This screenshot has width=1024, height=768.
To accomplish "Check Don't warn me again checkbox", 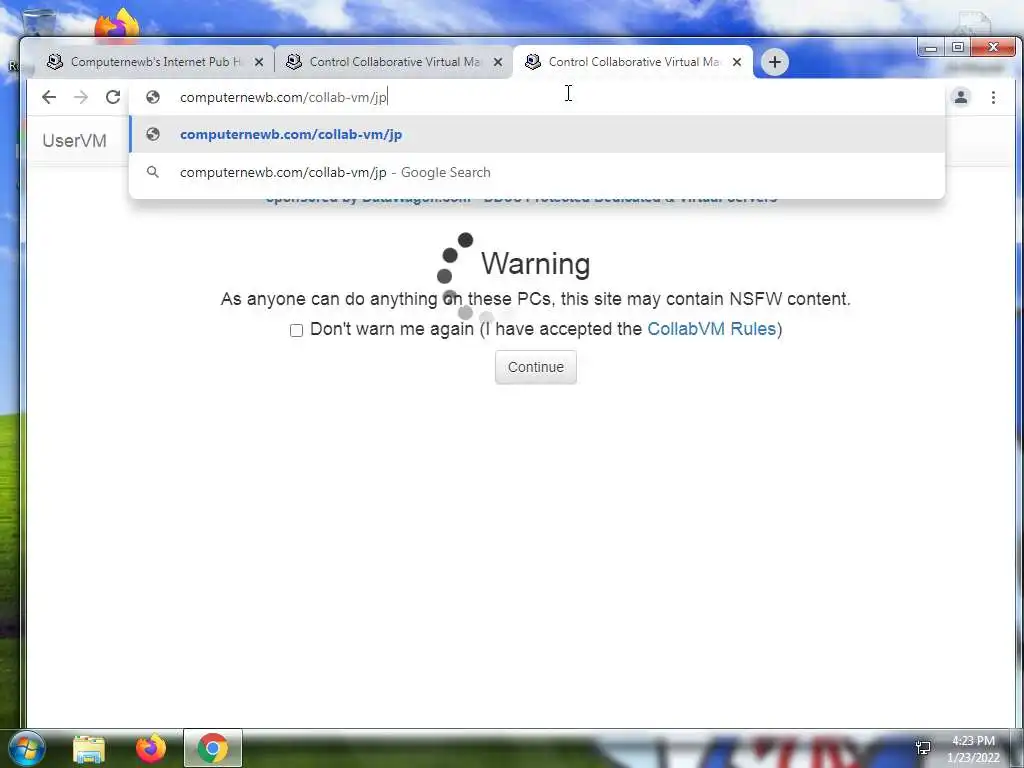I will (296, 330).
